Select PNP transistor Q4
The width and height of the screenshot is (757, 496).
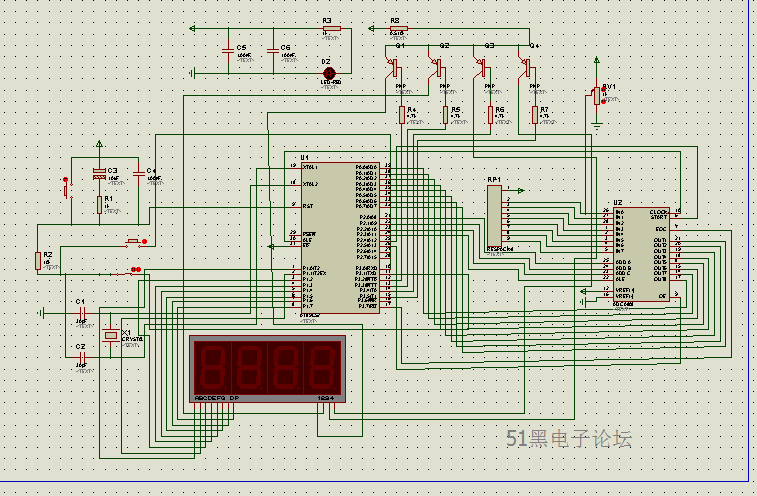526,68
